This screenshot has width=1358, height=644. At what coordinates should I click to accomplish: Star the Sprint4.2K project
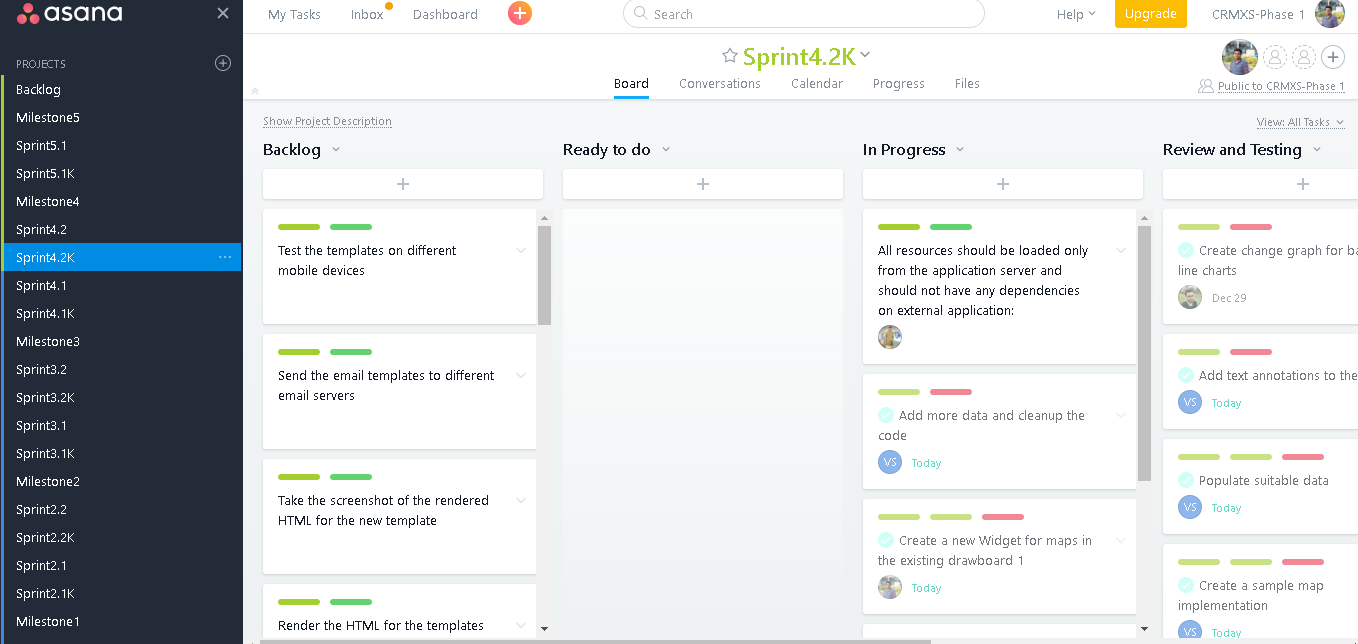click(731, 56)
